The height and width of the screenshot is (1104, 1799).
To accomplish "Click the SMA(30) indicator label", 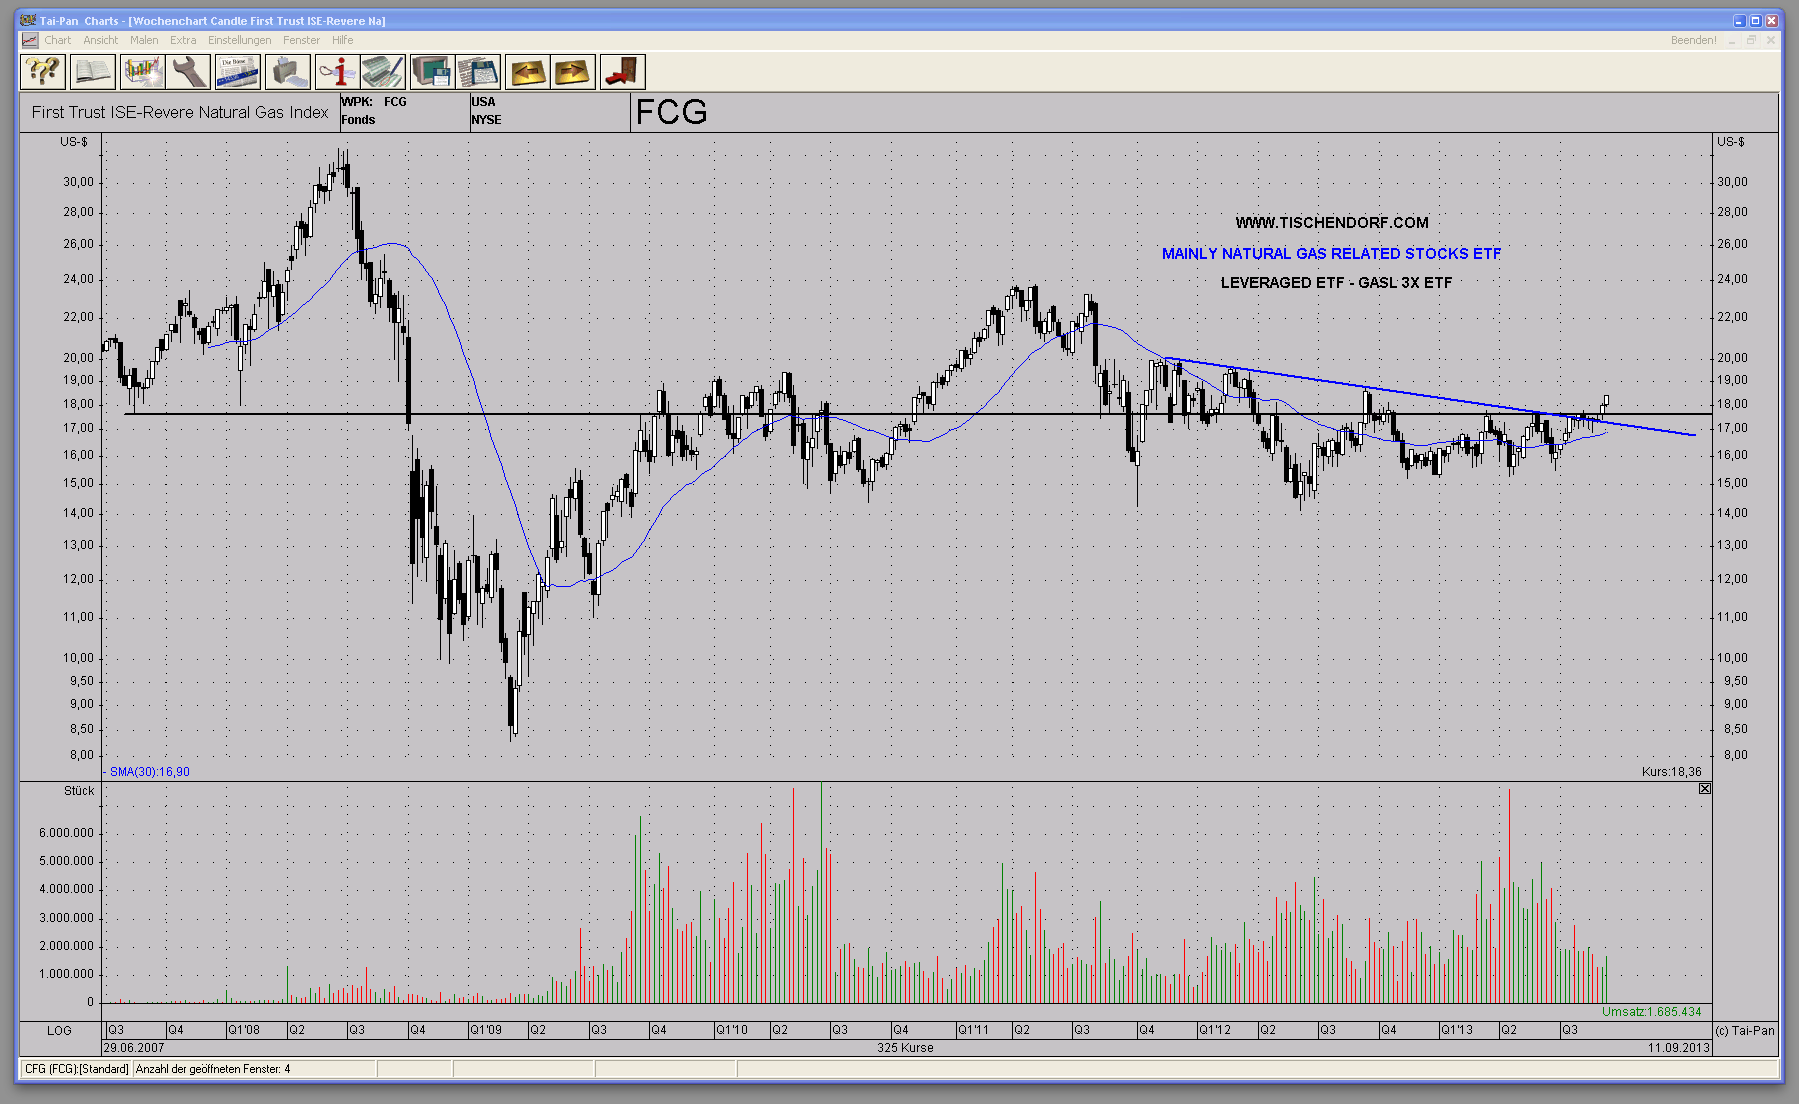I will click(x=149, y=772).
